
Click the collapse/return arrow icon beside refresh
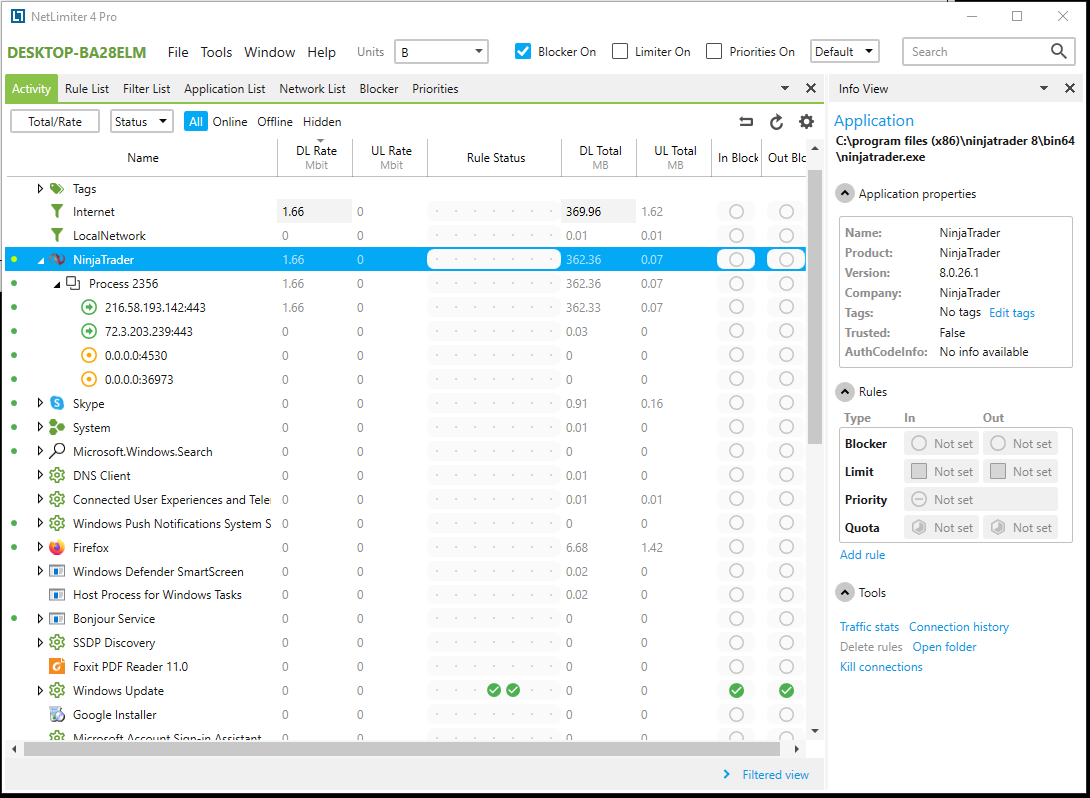[746, 122]
